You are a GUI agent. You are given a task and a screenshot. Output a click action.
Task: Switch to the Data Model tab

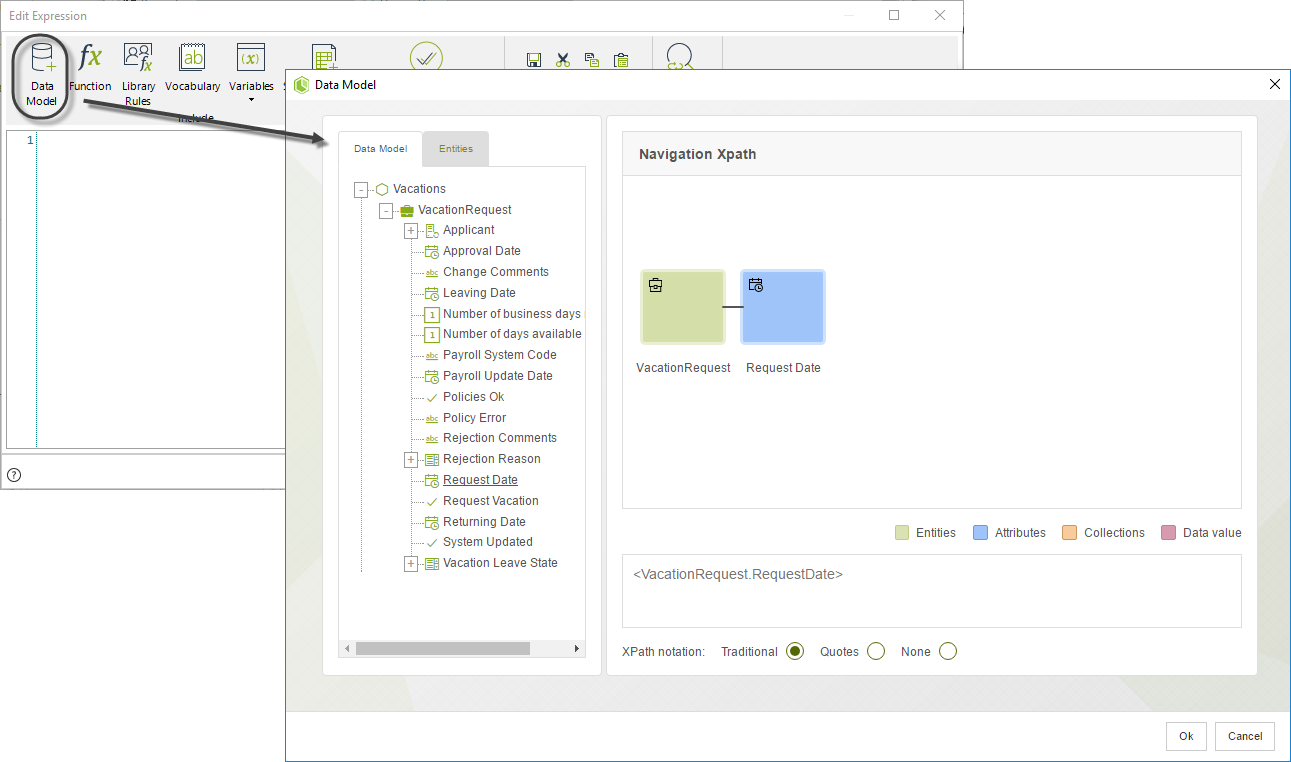(381, 148)
